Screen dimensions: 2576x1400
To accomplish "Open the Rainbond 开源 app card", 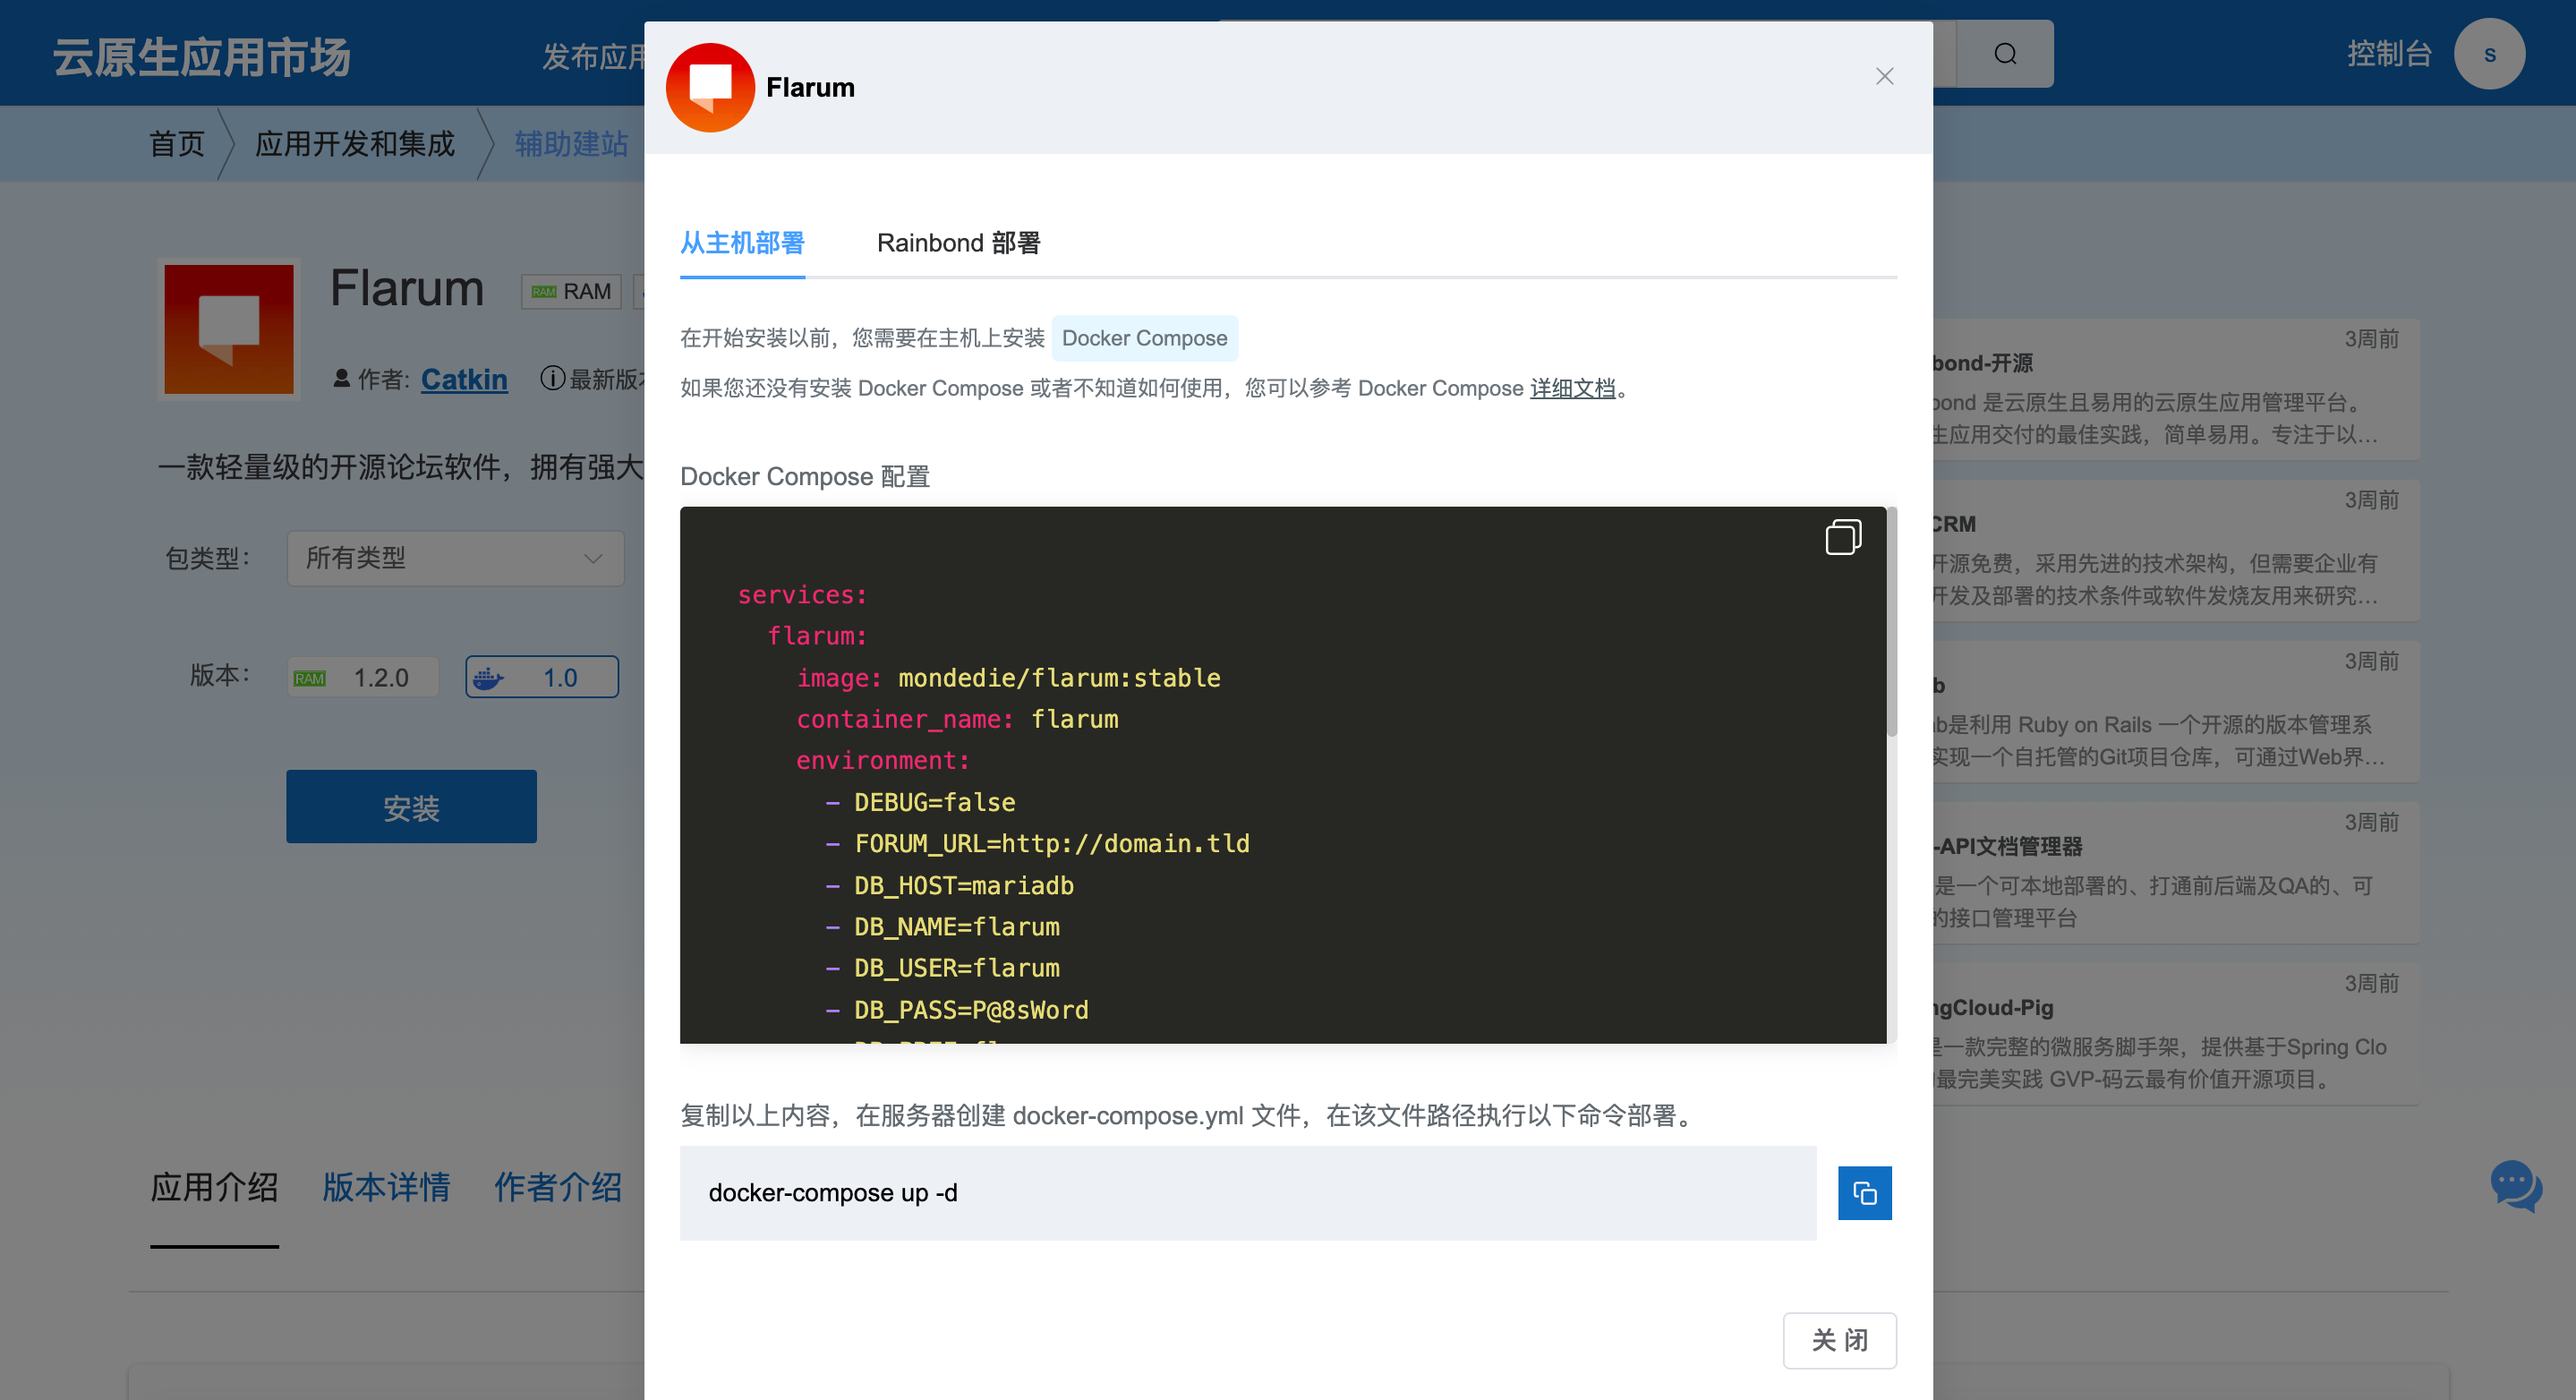I will pyautogui.click(x=2175, y=390).
